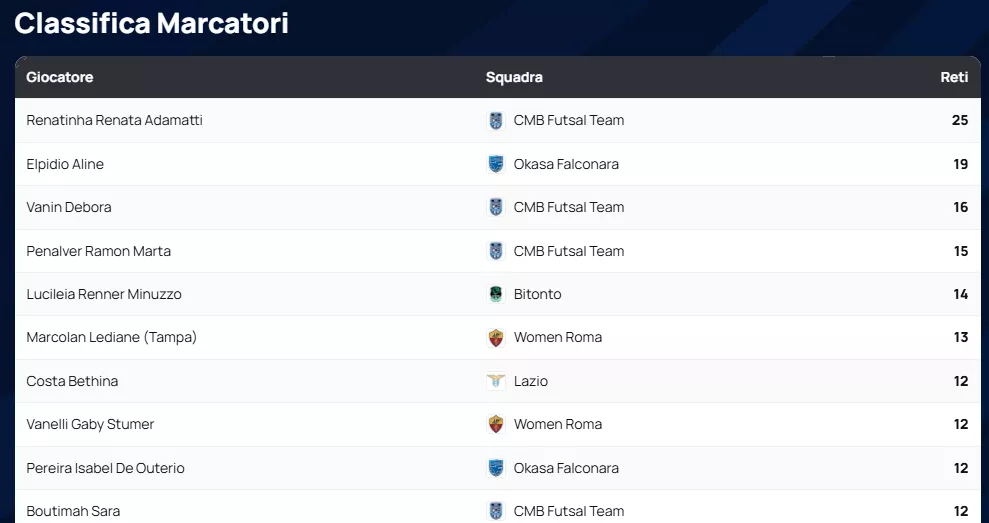The image size is (989, 523).
Task: Open Lucileia Renner Minuzzo's entry
Action: click(104, 294)
